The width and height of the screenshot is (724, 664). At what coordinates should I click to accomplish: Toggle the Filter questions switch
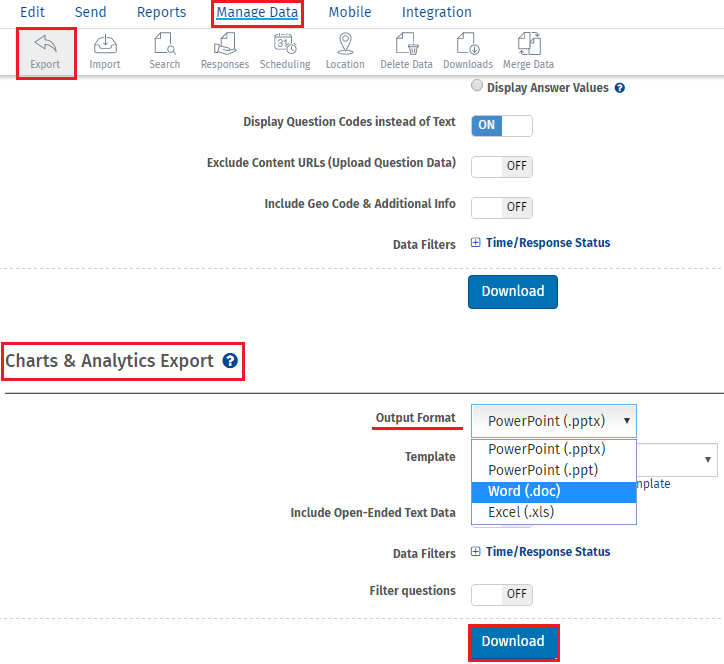click(501, 594)
